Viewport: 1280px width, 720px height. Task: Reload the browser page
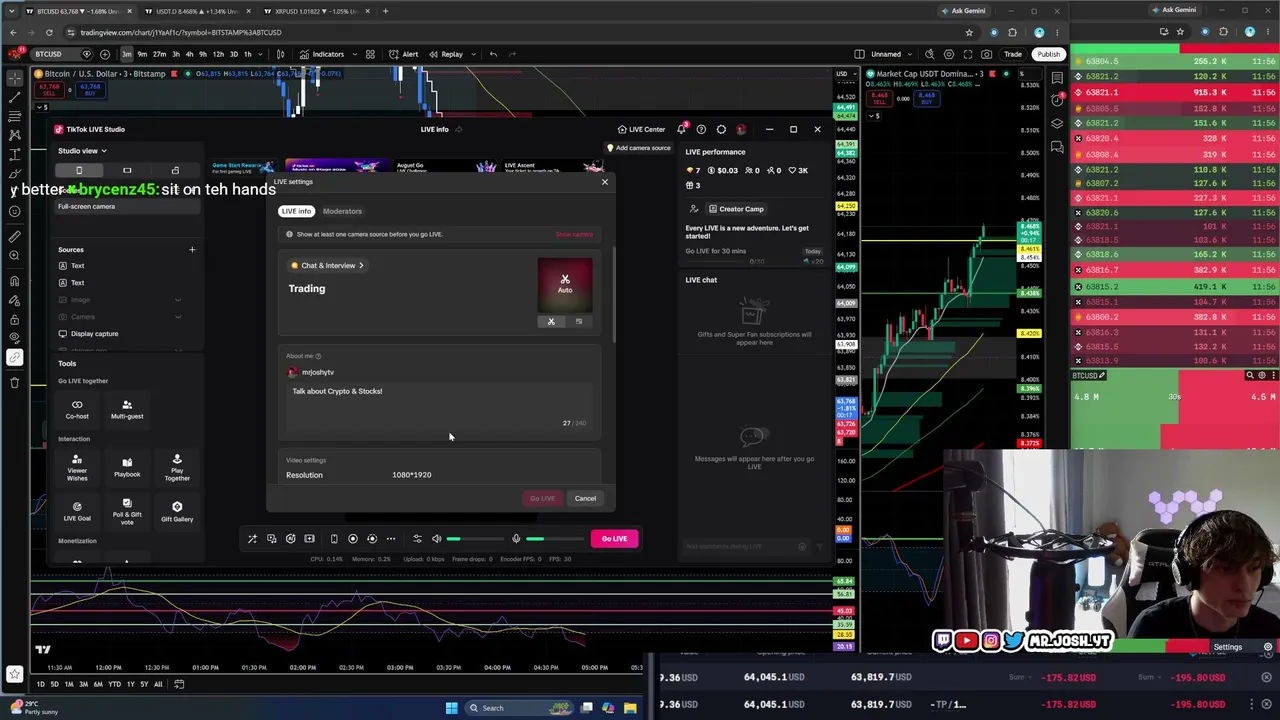48,32
